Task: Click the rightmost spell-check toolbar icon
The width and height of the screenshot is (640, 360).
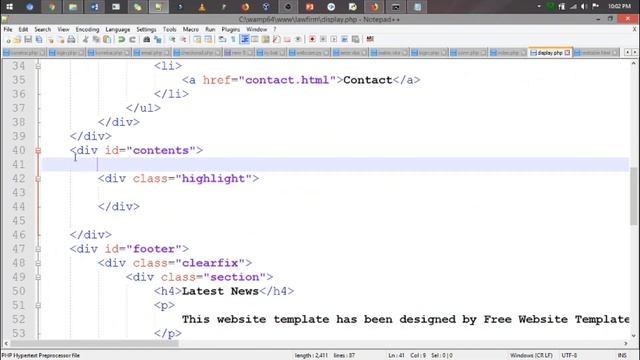Action: [370, 39]
